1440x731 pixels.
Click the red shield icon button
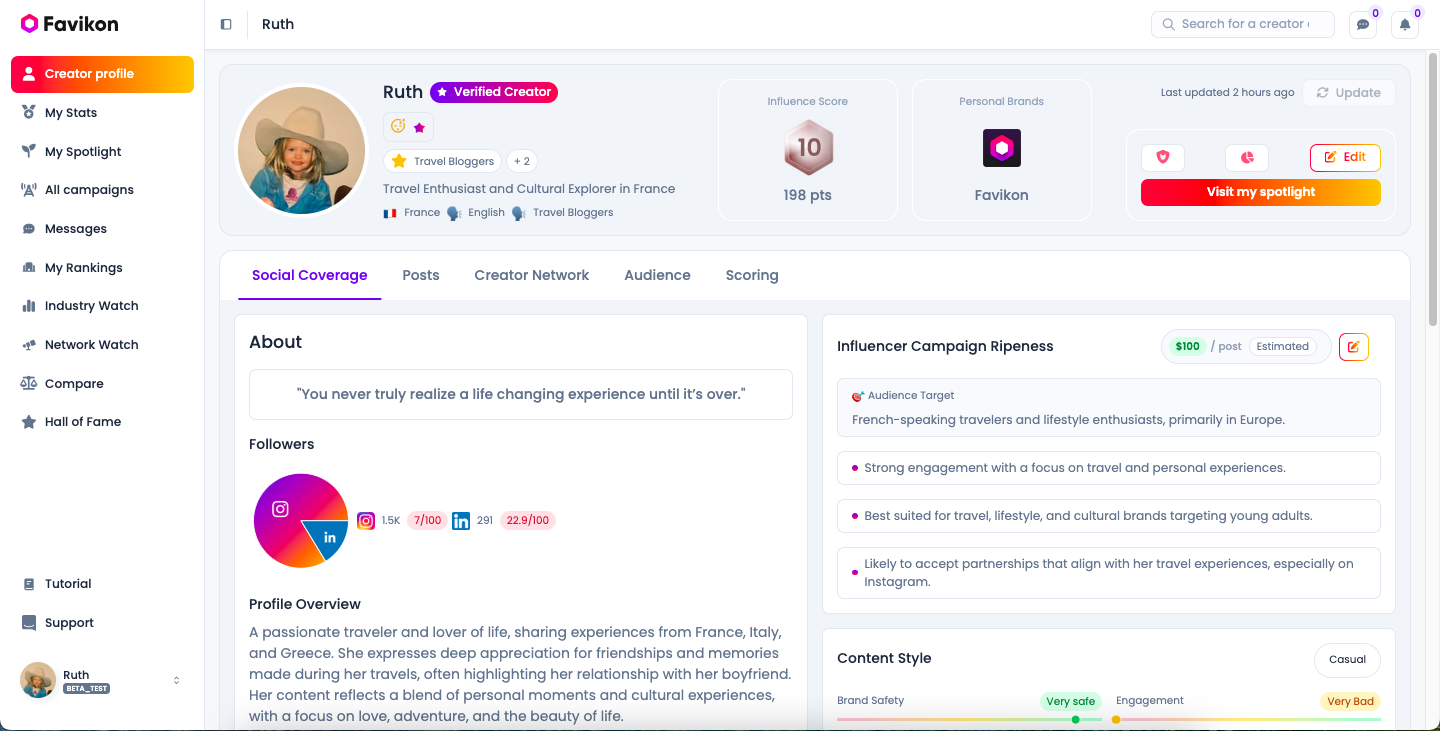1163,158
